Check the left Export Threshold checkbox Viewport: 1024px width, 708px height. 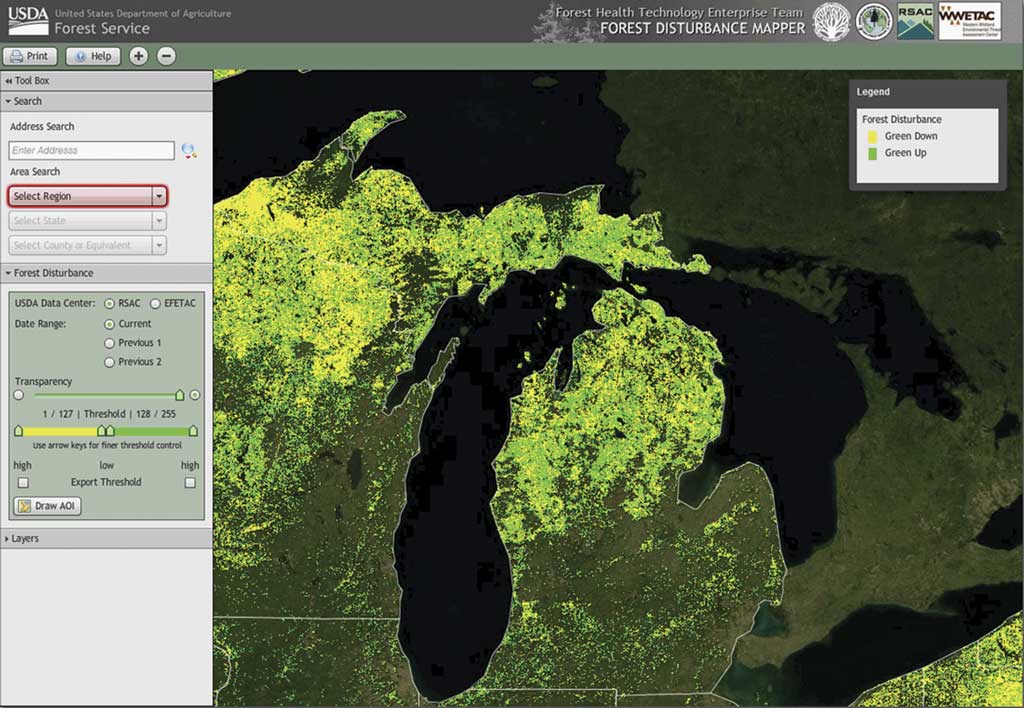point(24,483)
